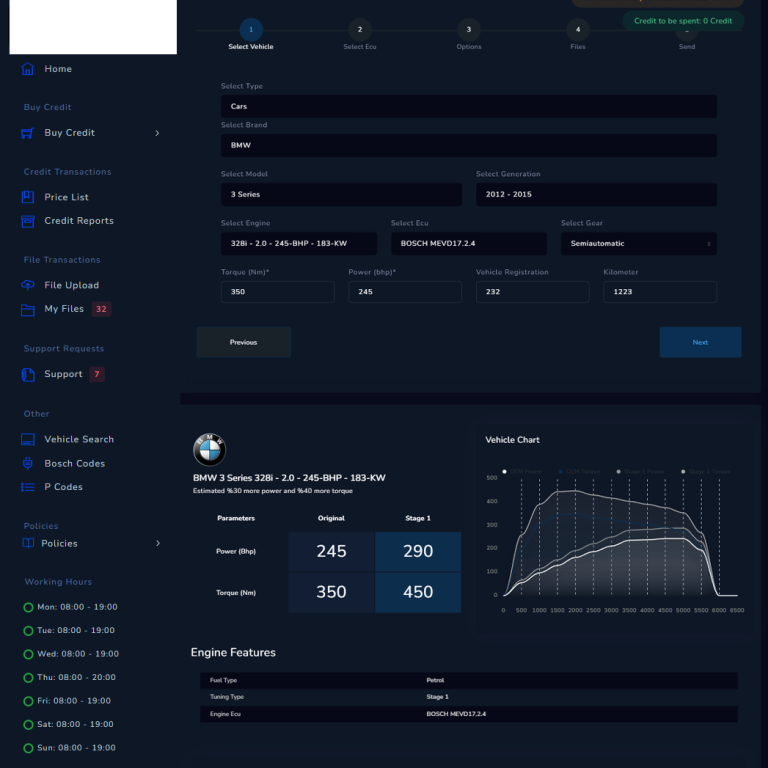Click the Next button
This screenshot has width=768, height=768.
[x=700, y=342]
